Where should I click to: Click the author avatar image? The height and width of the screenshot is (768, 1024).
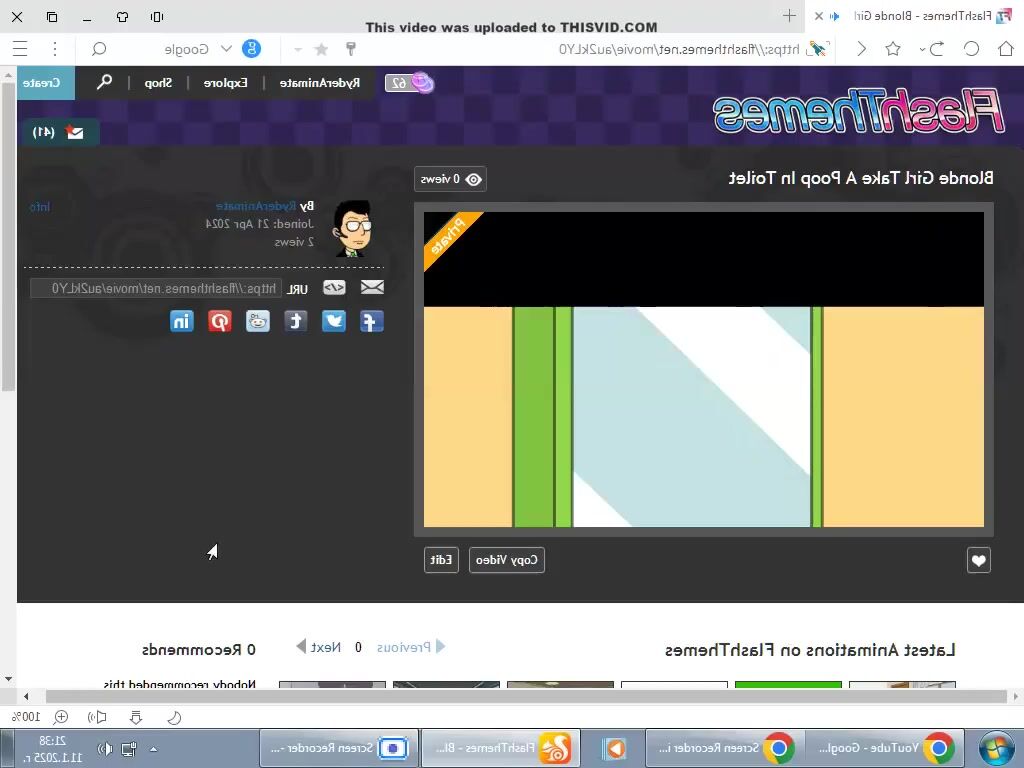click(x=352, y=229)
